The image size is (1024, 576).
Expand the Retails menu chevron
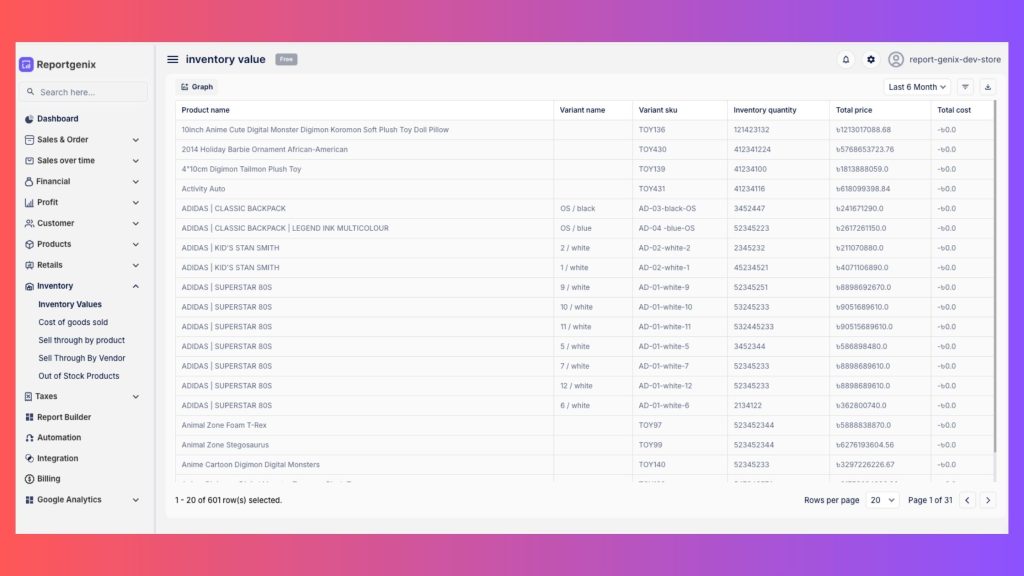coord(136,265)
